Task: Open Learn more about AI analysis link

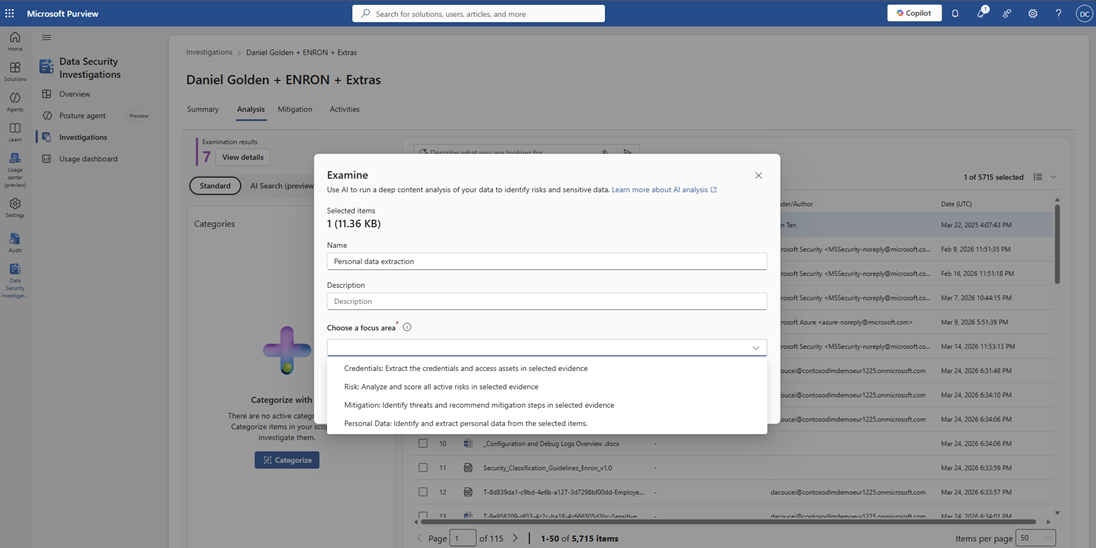Action: (664, 189)
